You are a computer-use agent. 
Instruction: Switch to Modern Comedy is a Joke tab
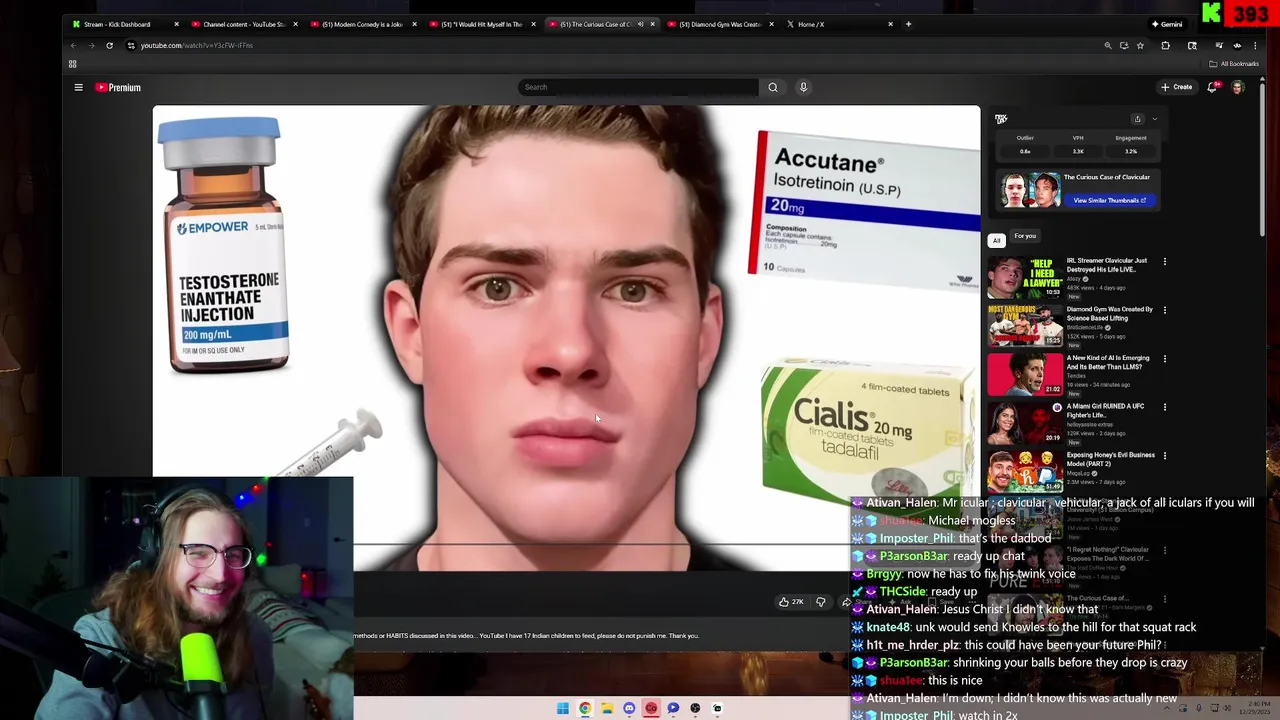pos(362,24)
